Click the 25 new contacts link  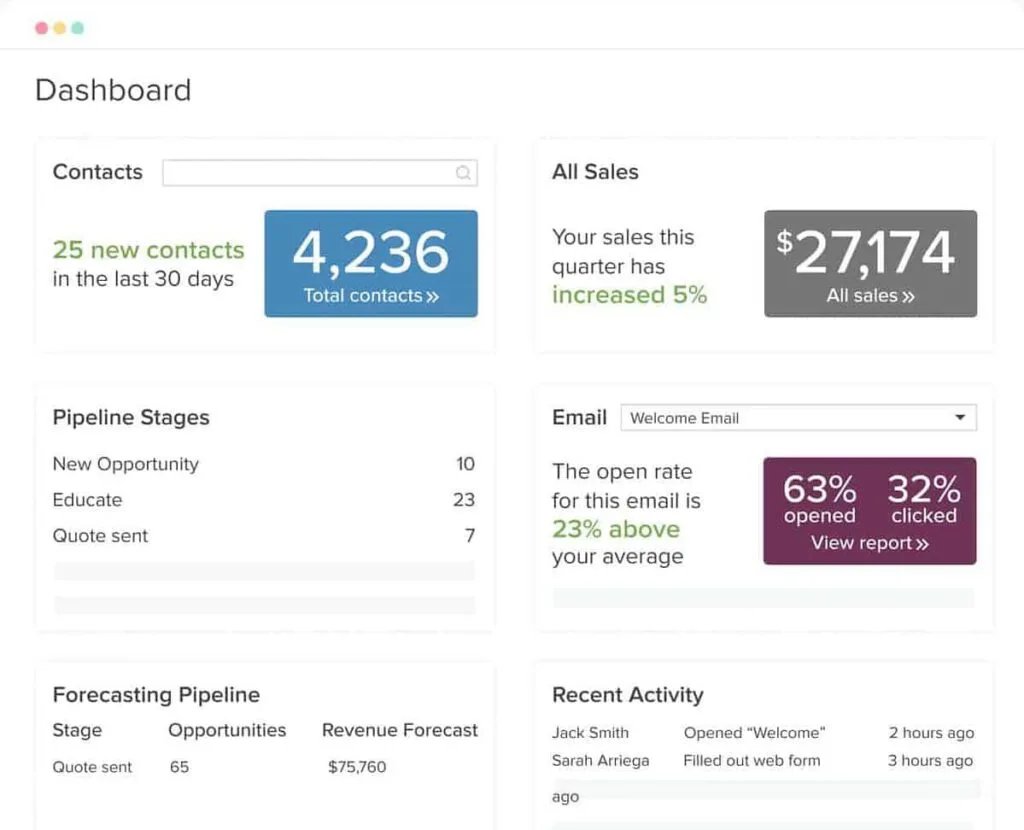[148, 251]
